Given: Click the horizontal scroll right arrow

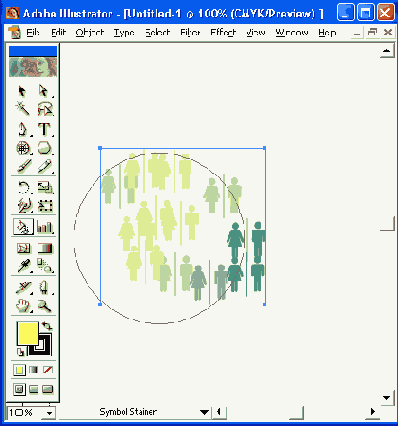Looking at the screenshot, I should 373,412.
